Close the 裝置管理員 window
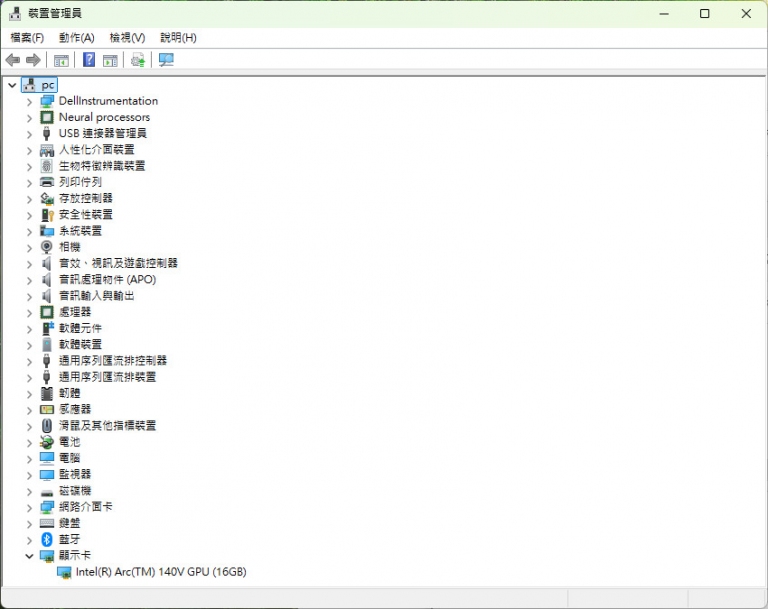This screenshot has width=768, height=609. 746,14
